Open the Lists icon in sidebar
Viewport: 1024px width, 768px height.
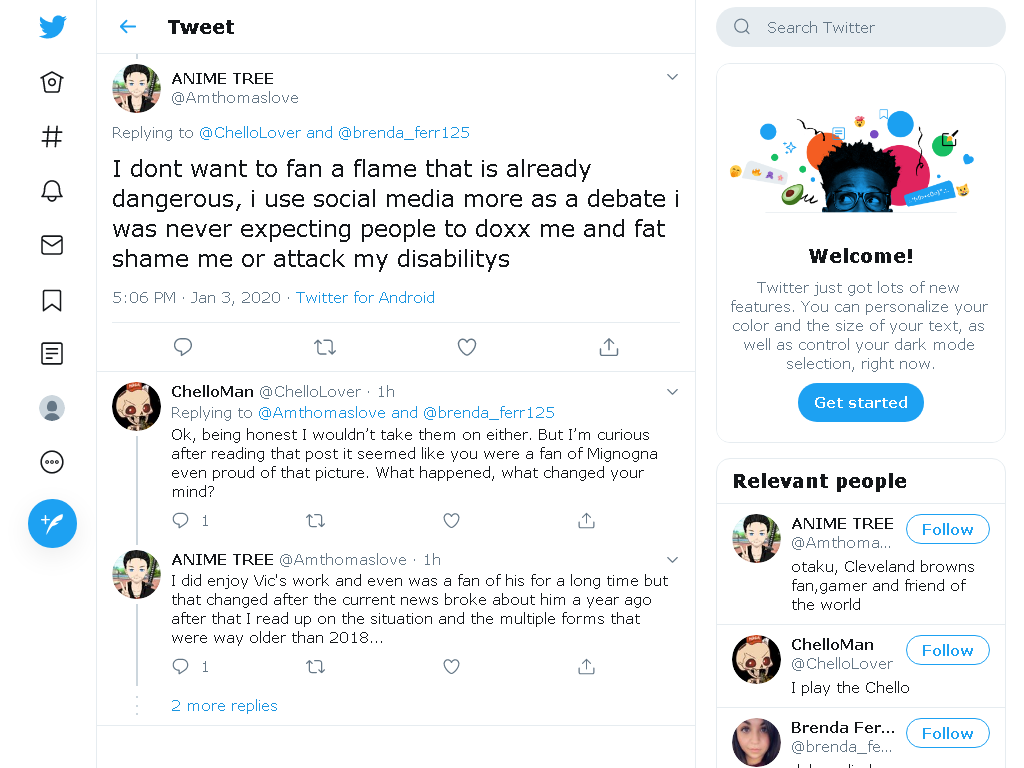tap(52, 353)
